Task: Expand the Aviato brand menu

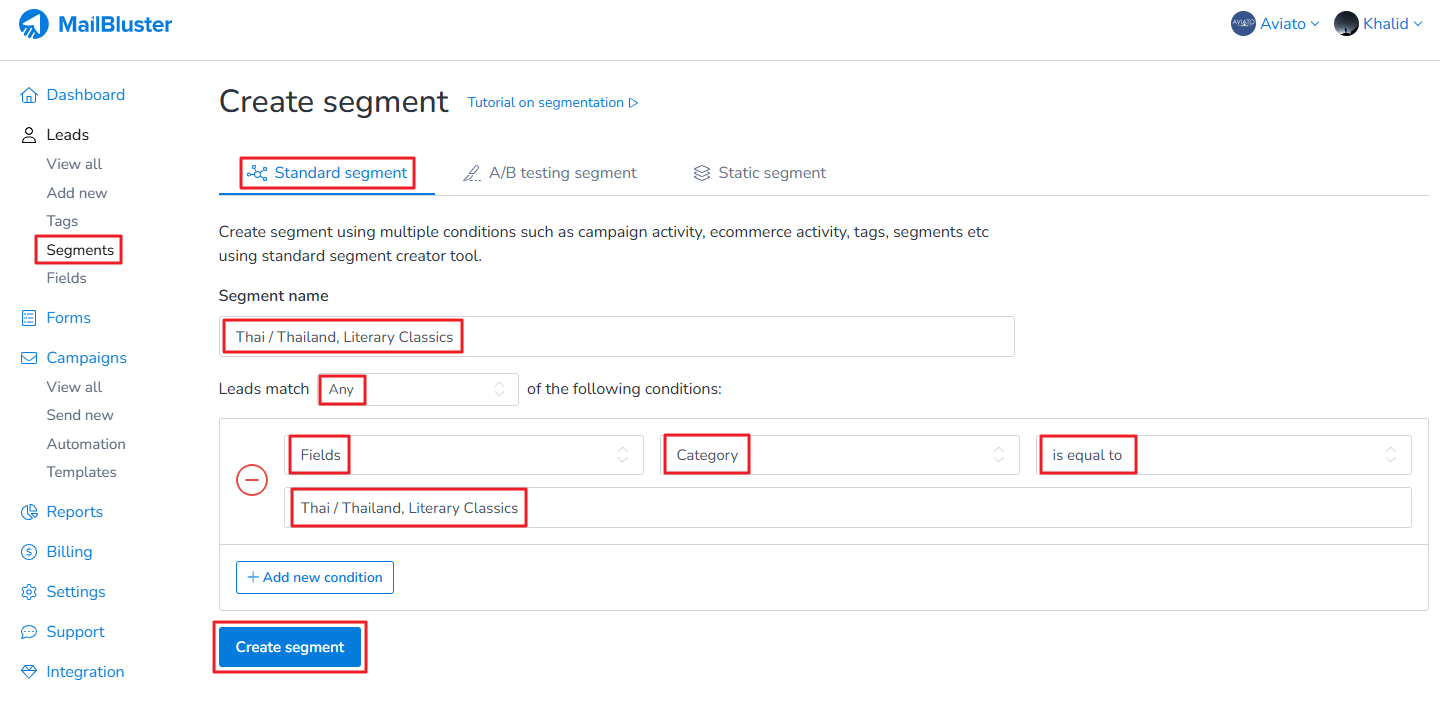Action: point(1275,24)
